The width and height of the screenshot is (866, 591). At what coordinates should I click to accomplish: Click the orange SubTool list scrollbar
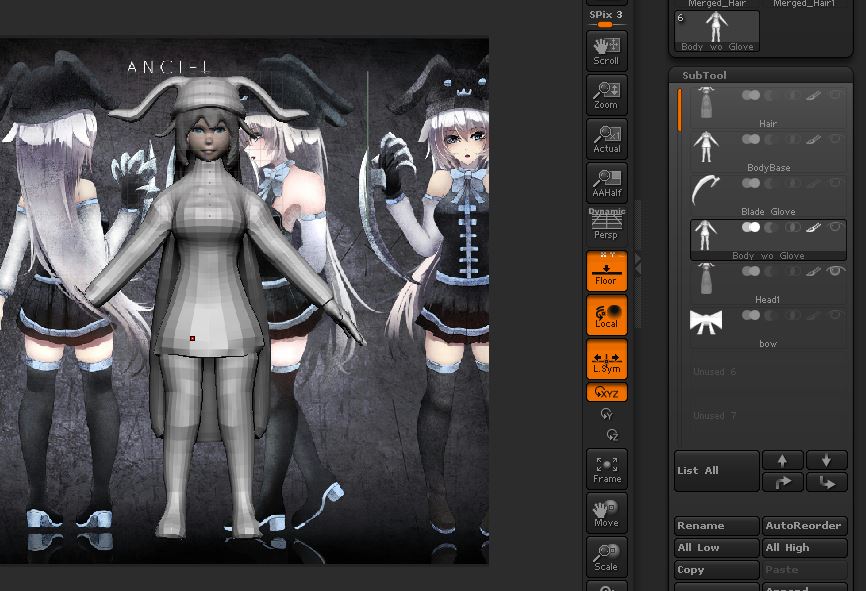click(x=679, y=110)
